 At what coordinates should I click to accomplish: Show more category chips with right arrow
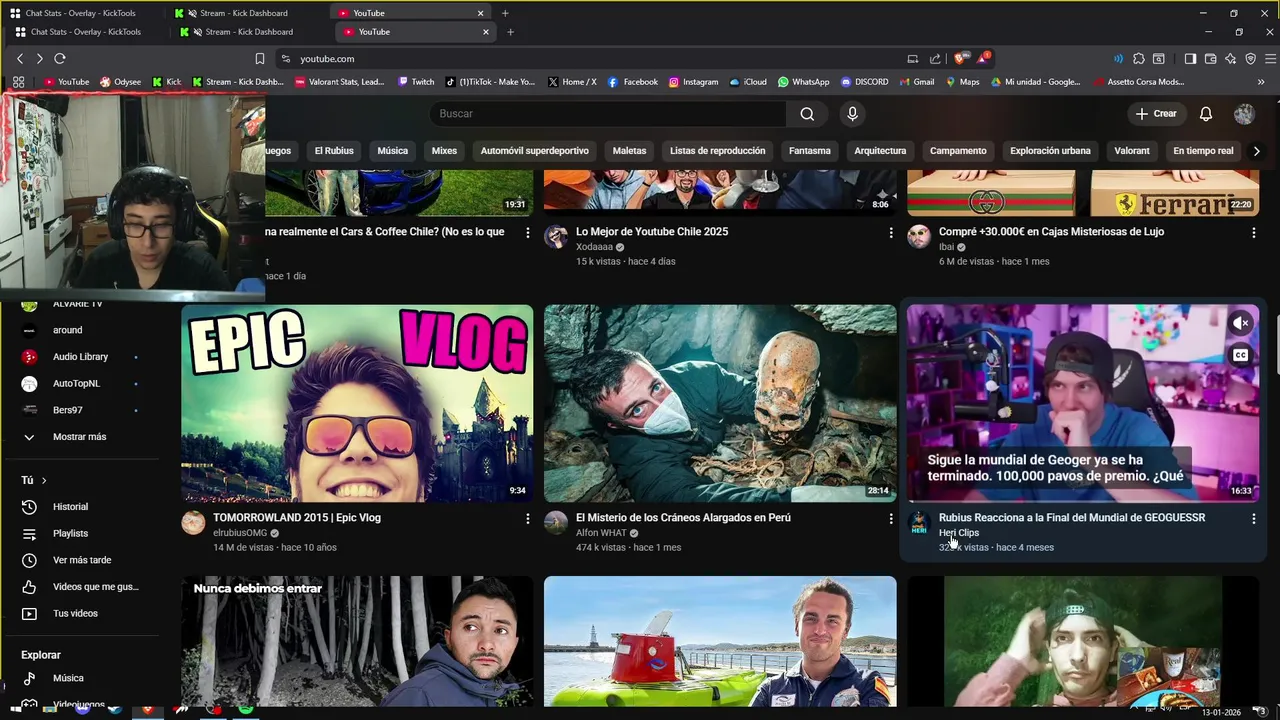1257,151
